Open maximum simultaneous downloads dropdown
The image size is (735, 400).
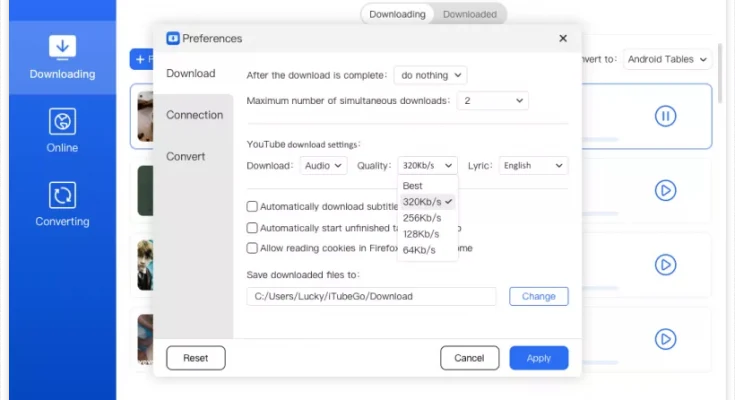[x=493, y=101]
